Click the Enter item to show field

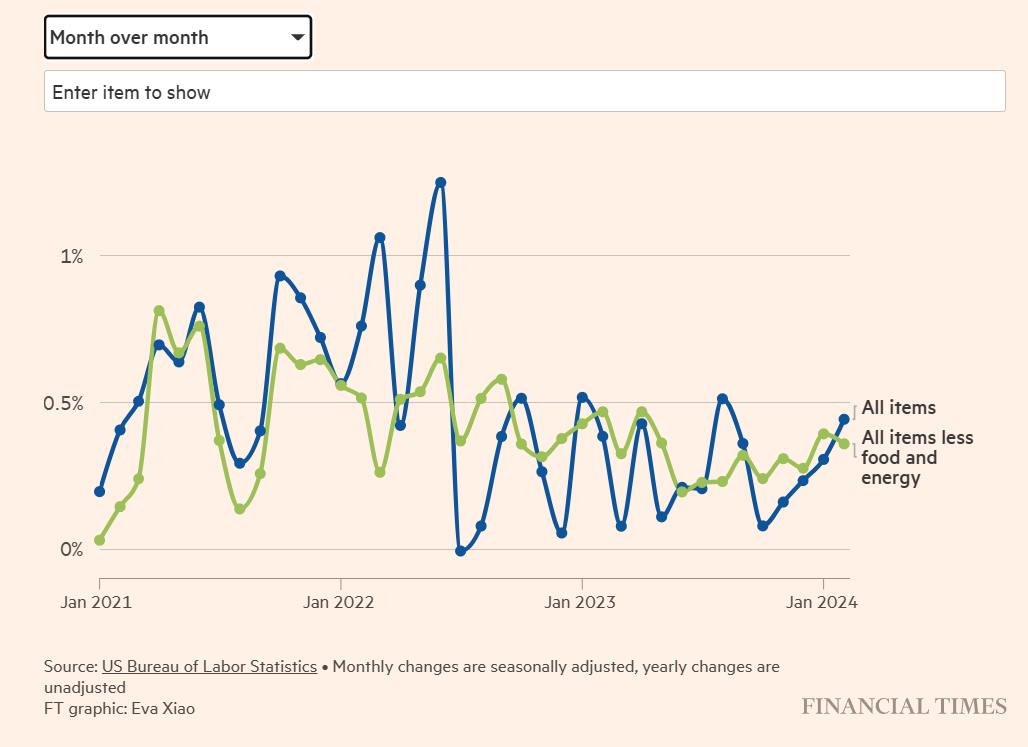524,91
